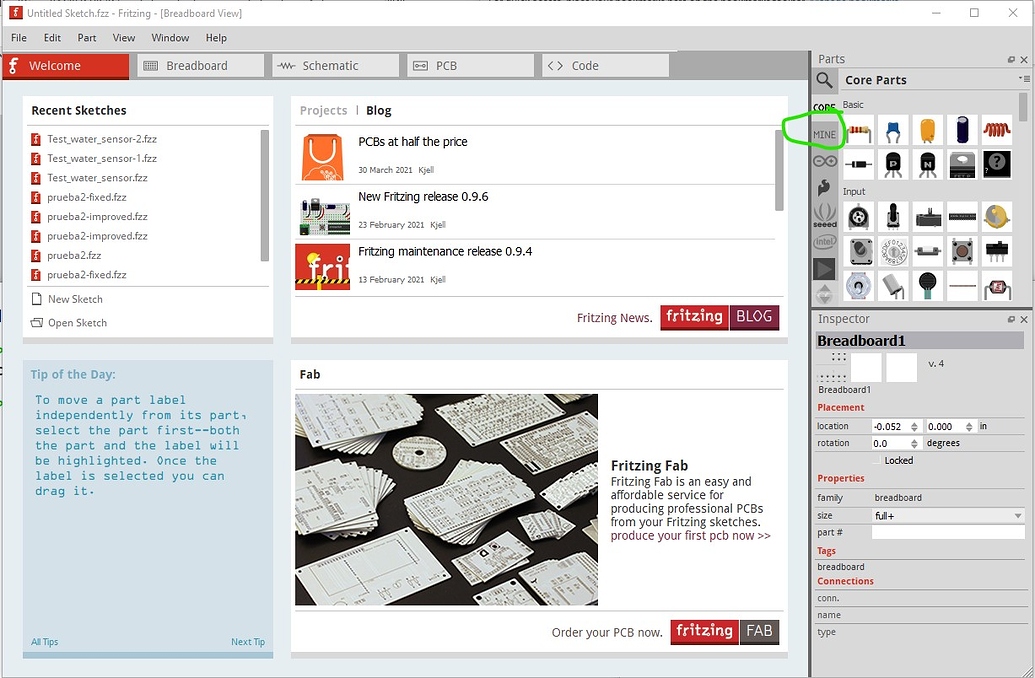Open the Window menu
The height and width of the screenshot is (678, 1035).
pyautogui.click(x=170, y=38)
